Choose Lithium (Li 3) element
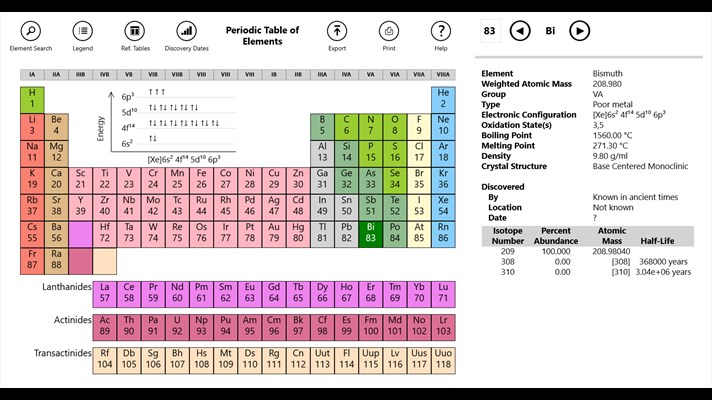This screenshot has width=712, height=400. (x=32, y=127)
